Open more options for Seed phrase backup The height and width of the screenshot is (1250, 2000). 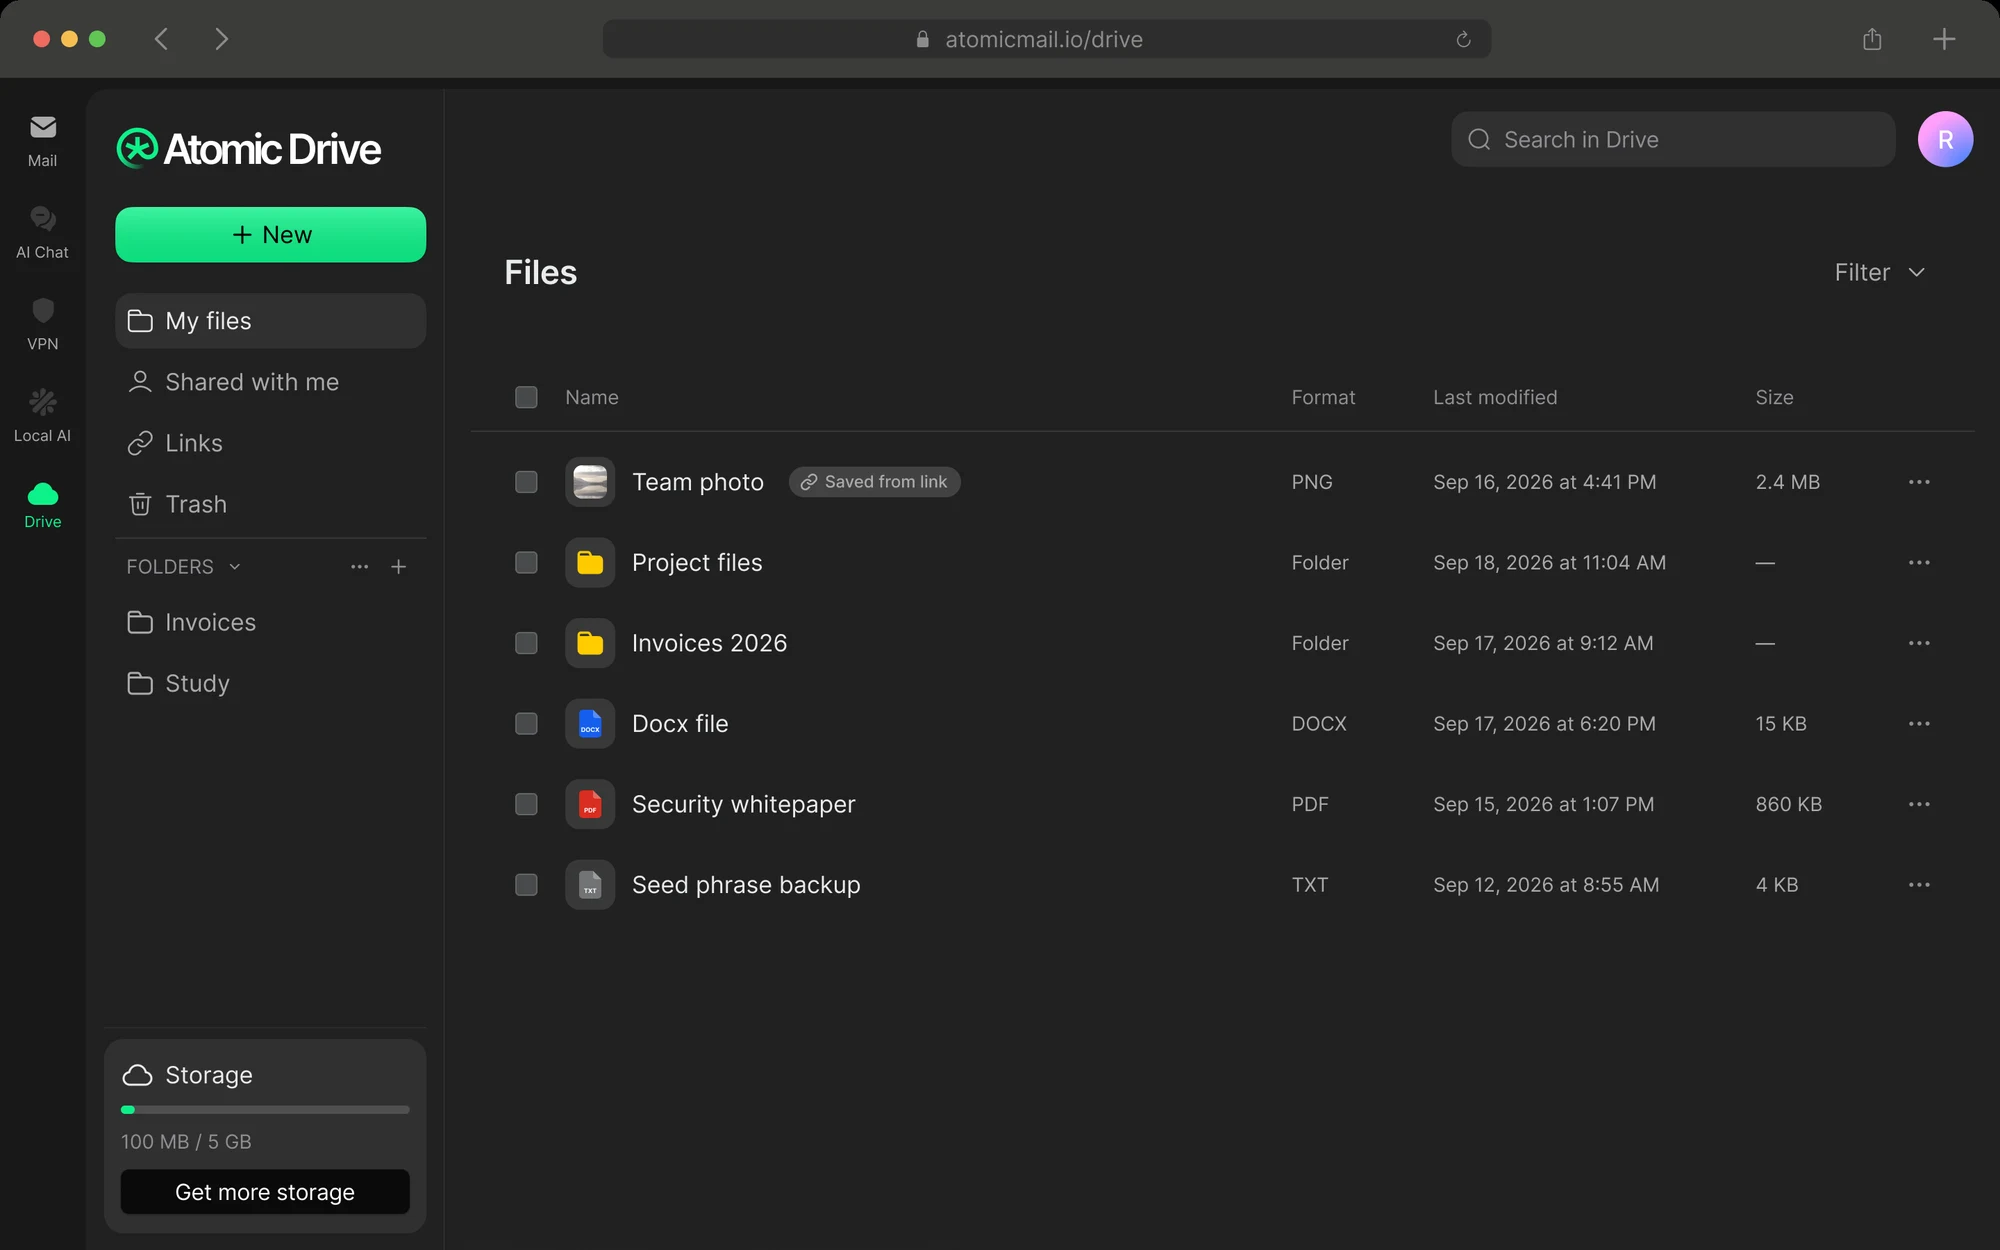point(1919,885)
